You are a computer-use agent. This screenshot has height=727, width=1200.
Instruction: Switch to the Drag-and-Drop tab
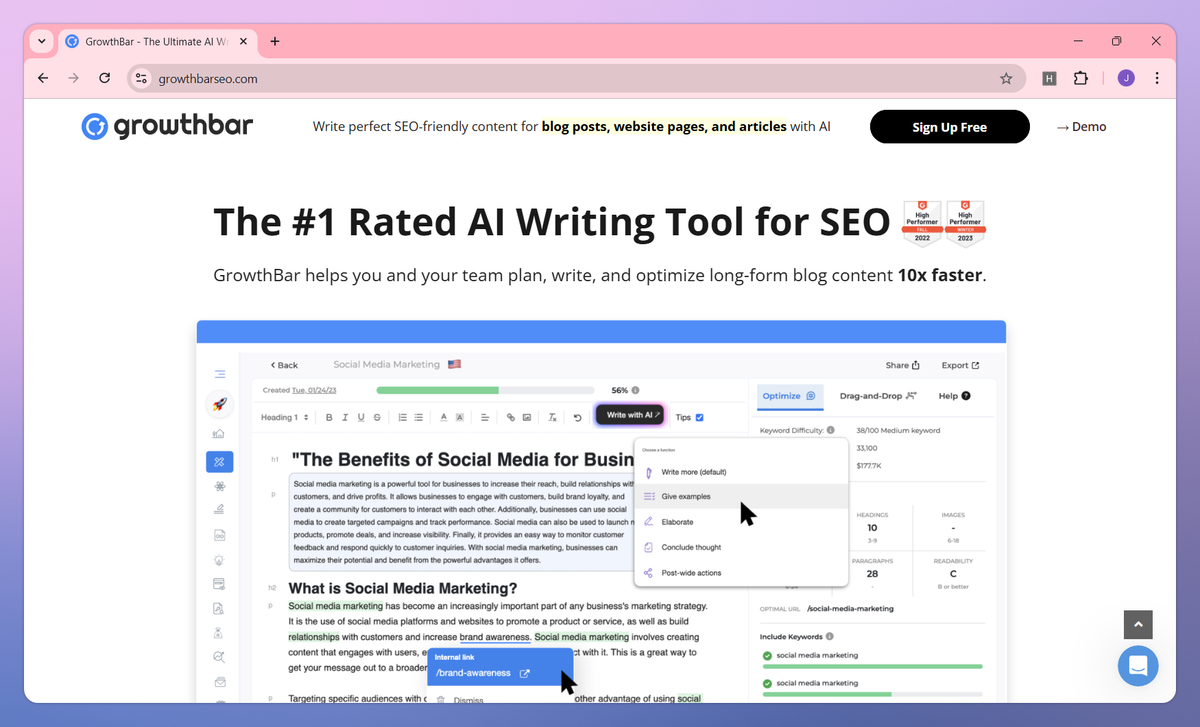(878, 396)
